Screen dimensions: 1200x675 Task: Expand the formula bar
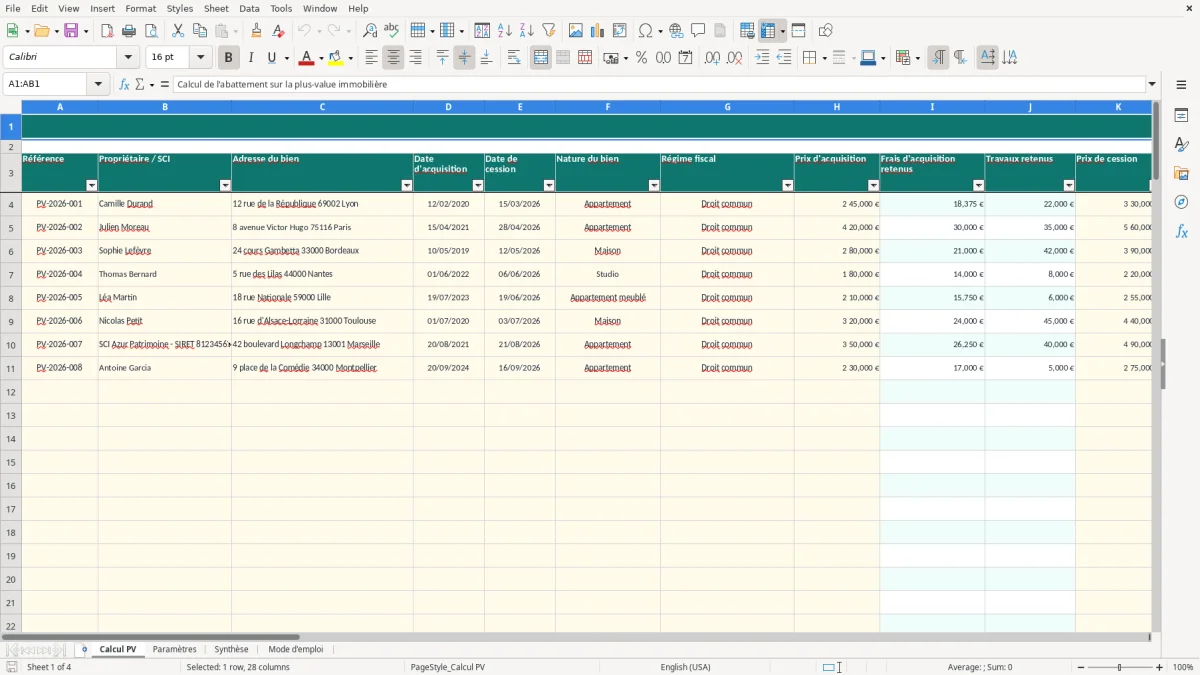pos(1152,84)
